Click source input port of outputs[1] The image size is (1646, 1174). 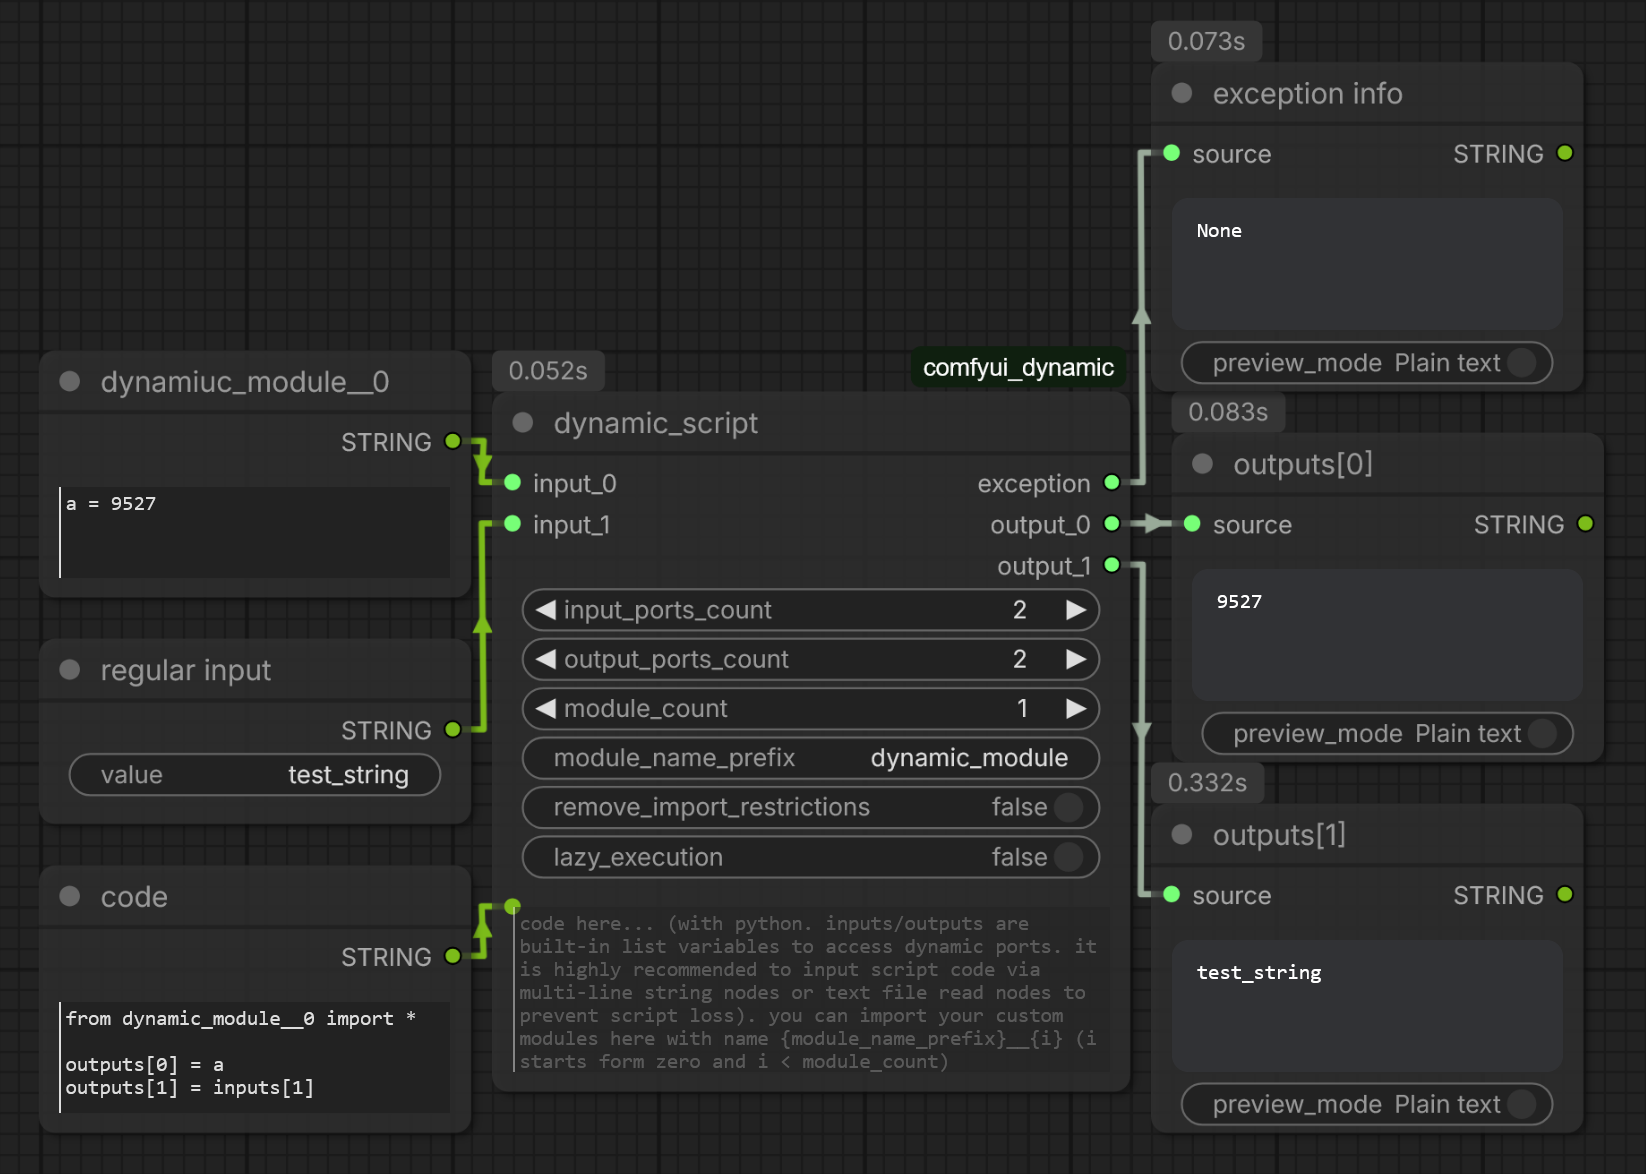point(1172,894)
